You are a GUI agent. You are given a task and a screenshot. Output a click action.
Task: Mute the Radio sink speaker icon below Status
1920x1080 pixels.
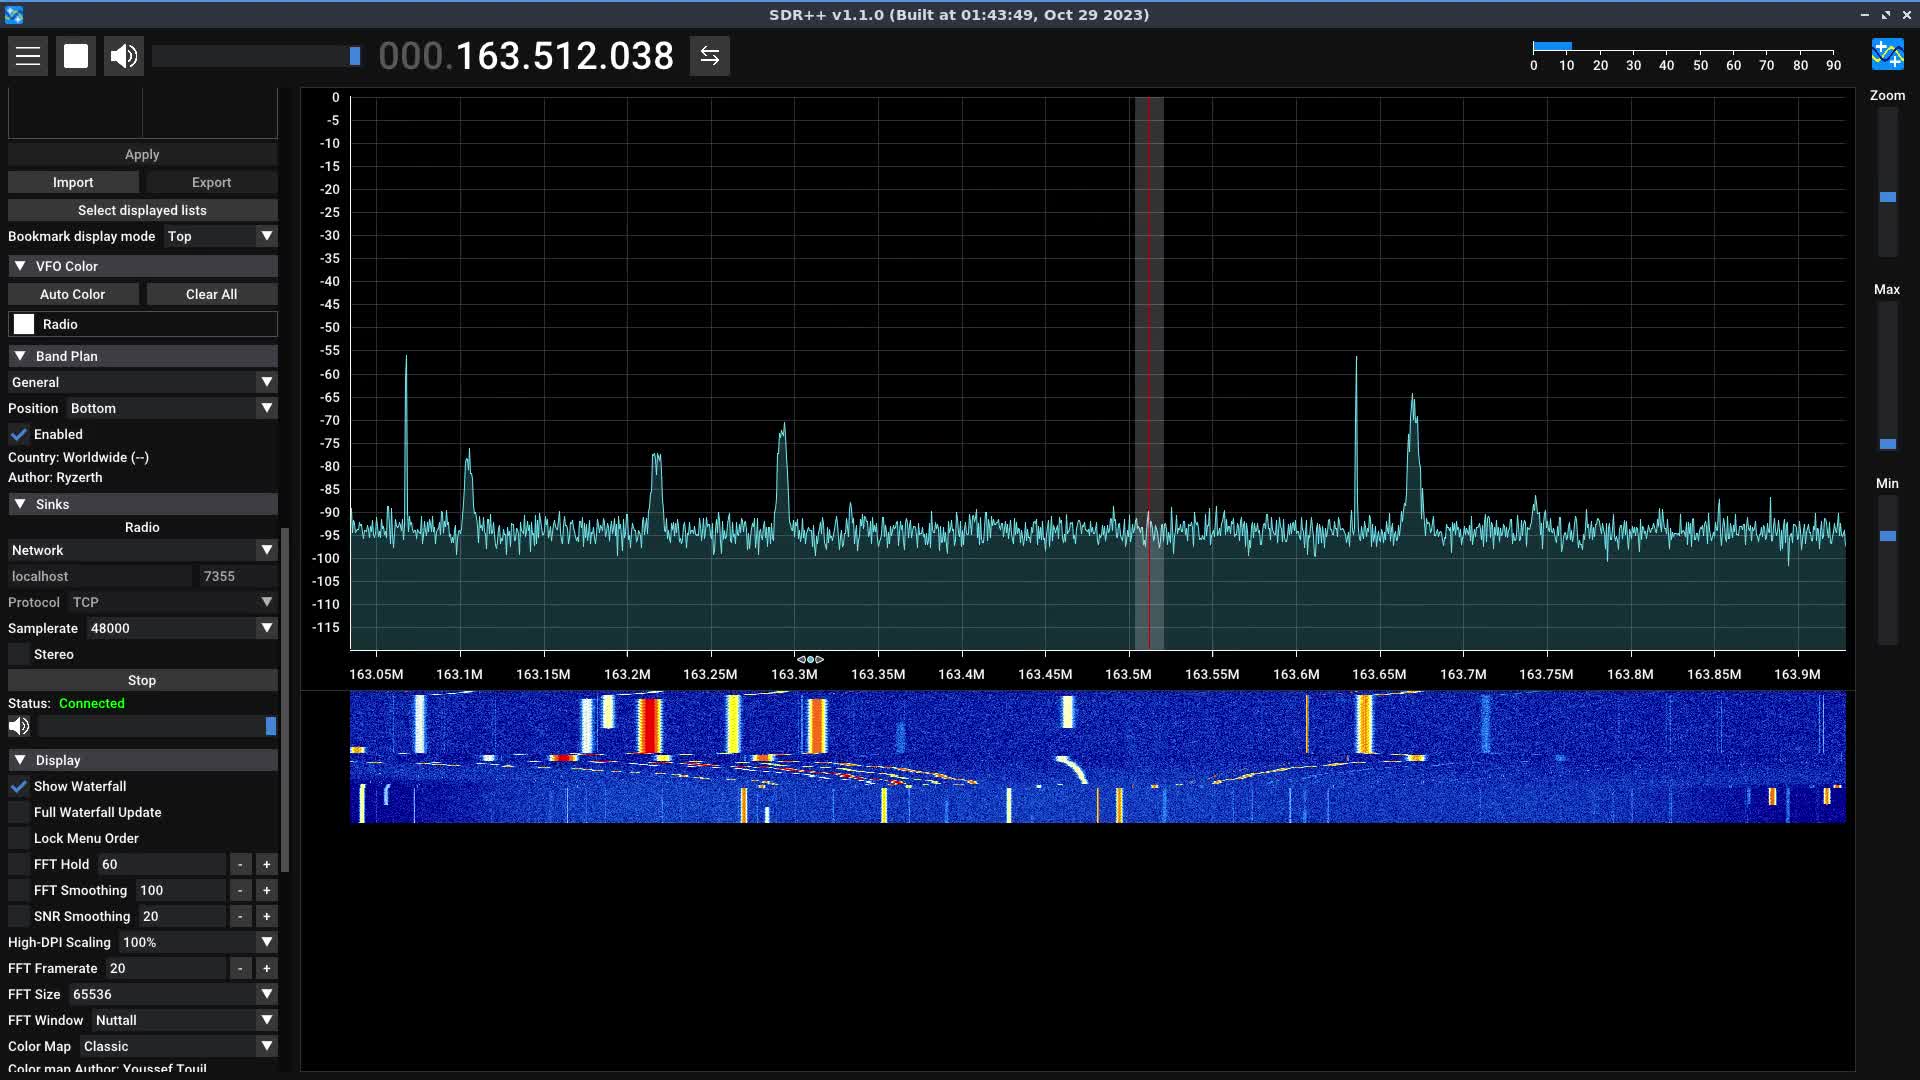point(18,726)
